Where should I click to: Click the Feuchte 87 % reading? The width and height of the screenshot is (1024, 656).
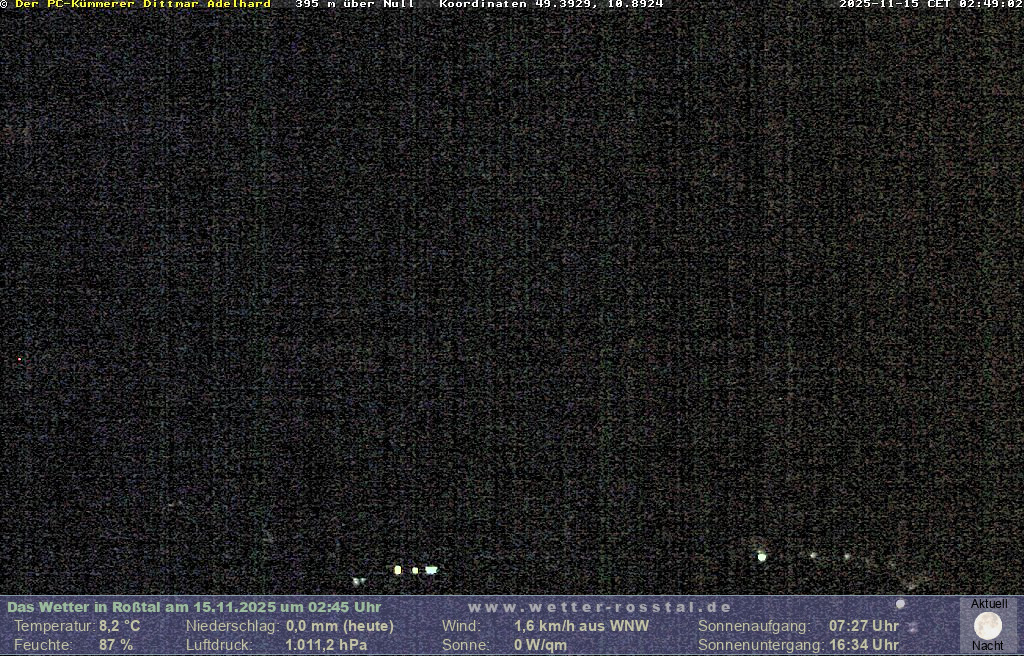[116, 645]
